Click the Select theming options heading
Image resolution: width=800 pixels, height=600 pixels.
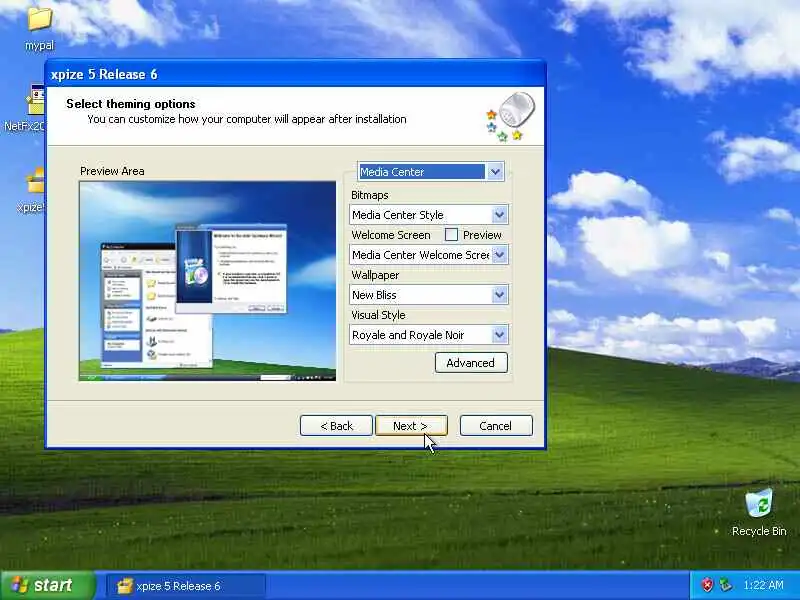tap(131, 104)
